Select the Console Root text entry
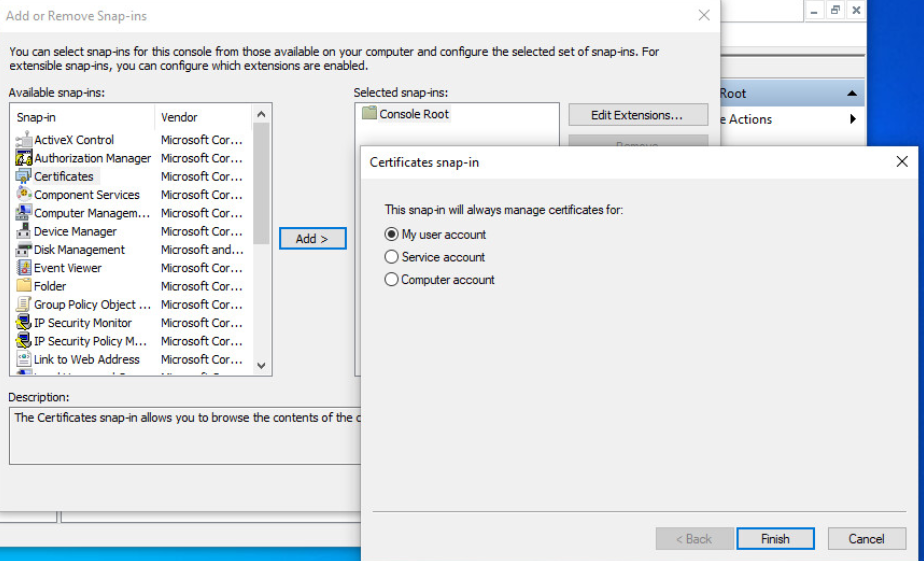Image resolution: width=924 pixels, height=561 pixels. point(414,114)
